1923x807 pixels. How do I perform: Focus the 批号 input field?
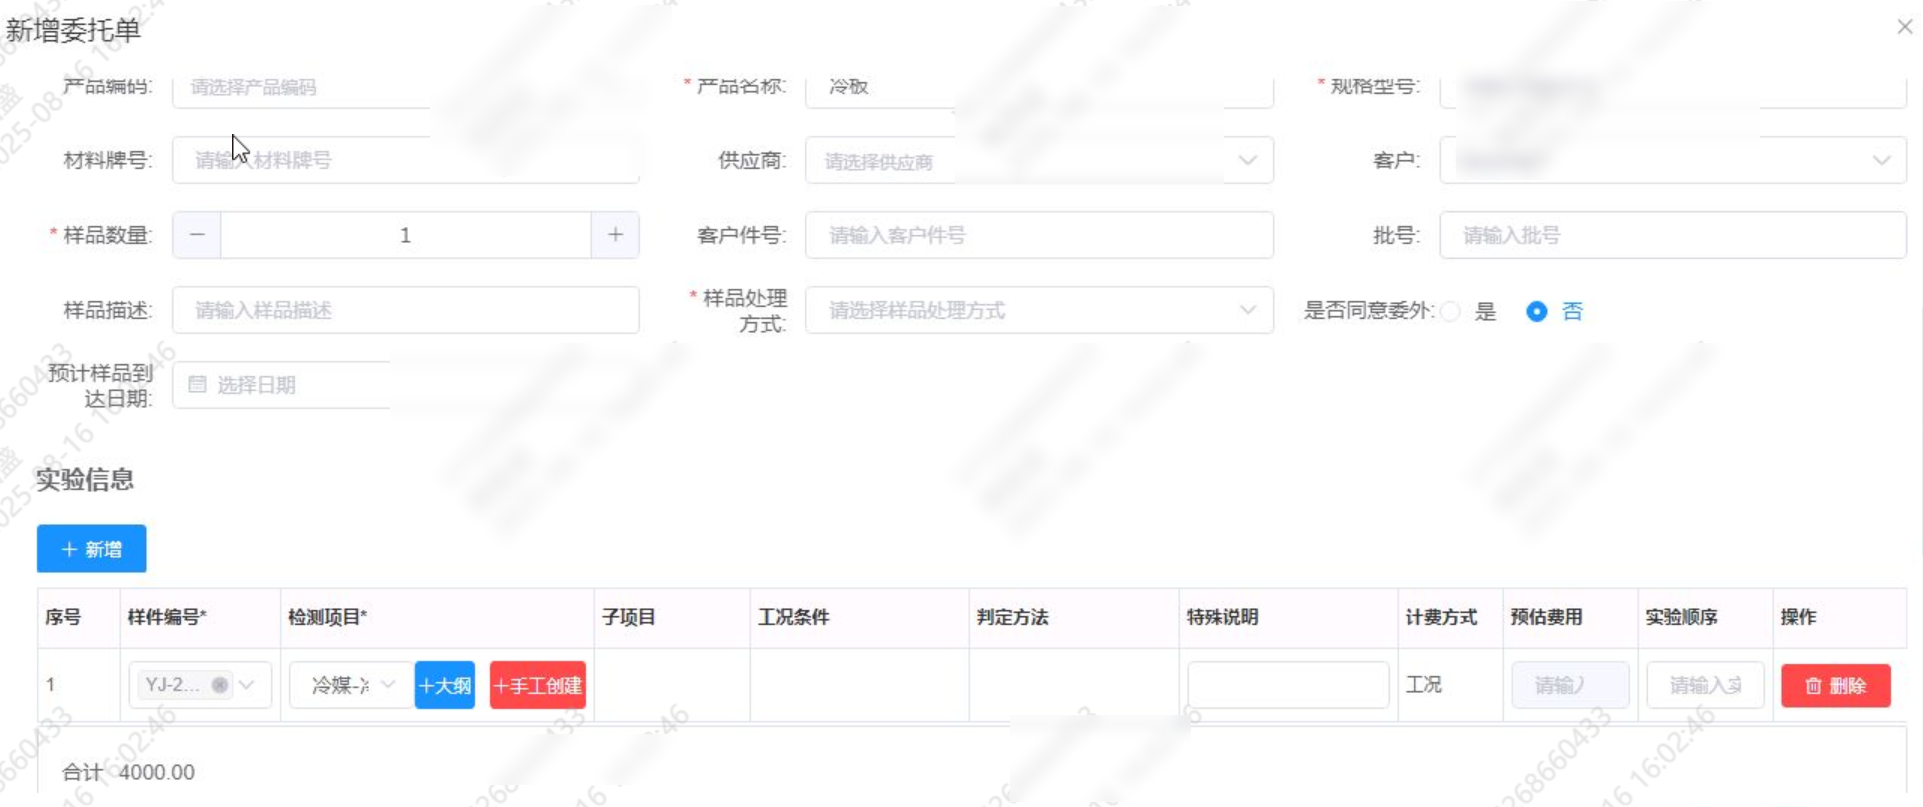[1673, 235]
